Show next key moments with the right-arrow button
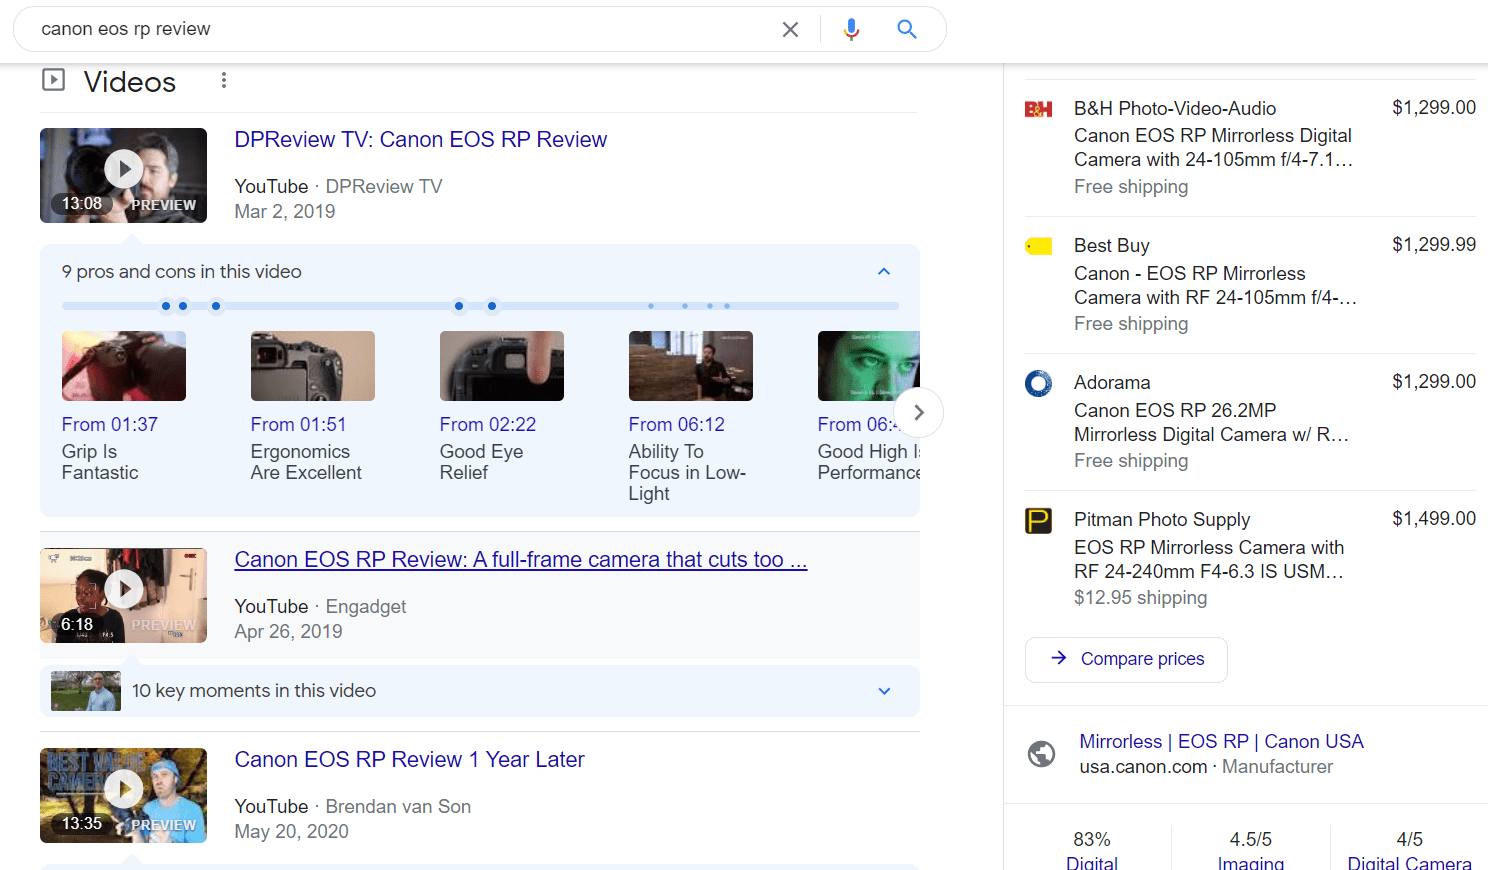 tap(918, 412)
